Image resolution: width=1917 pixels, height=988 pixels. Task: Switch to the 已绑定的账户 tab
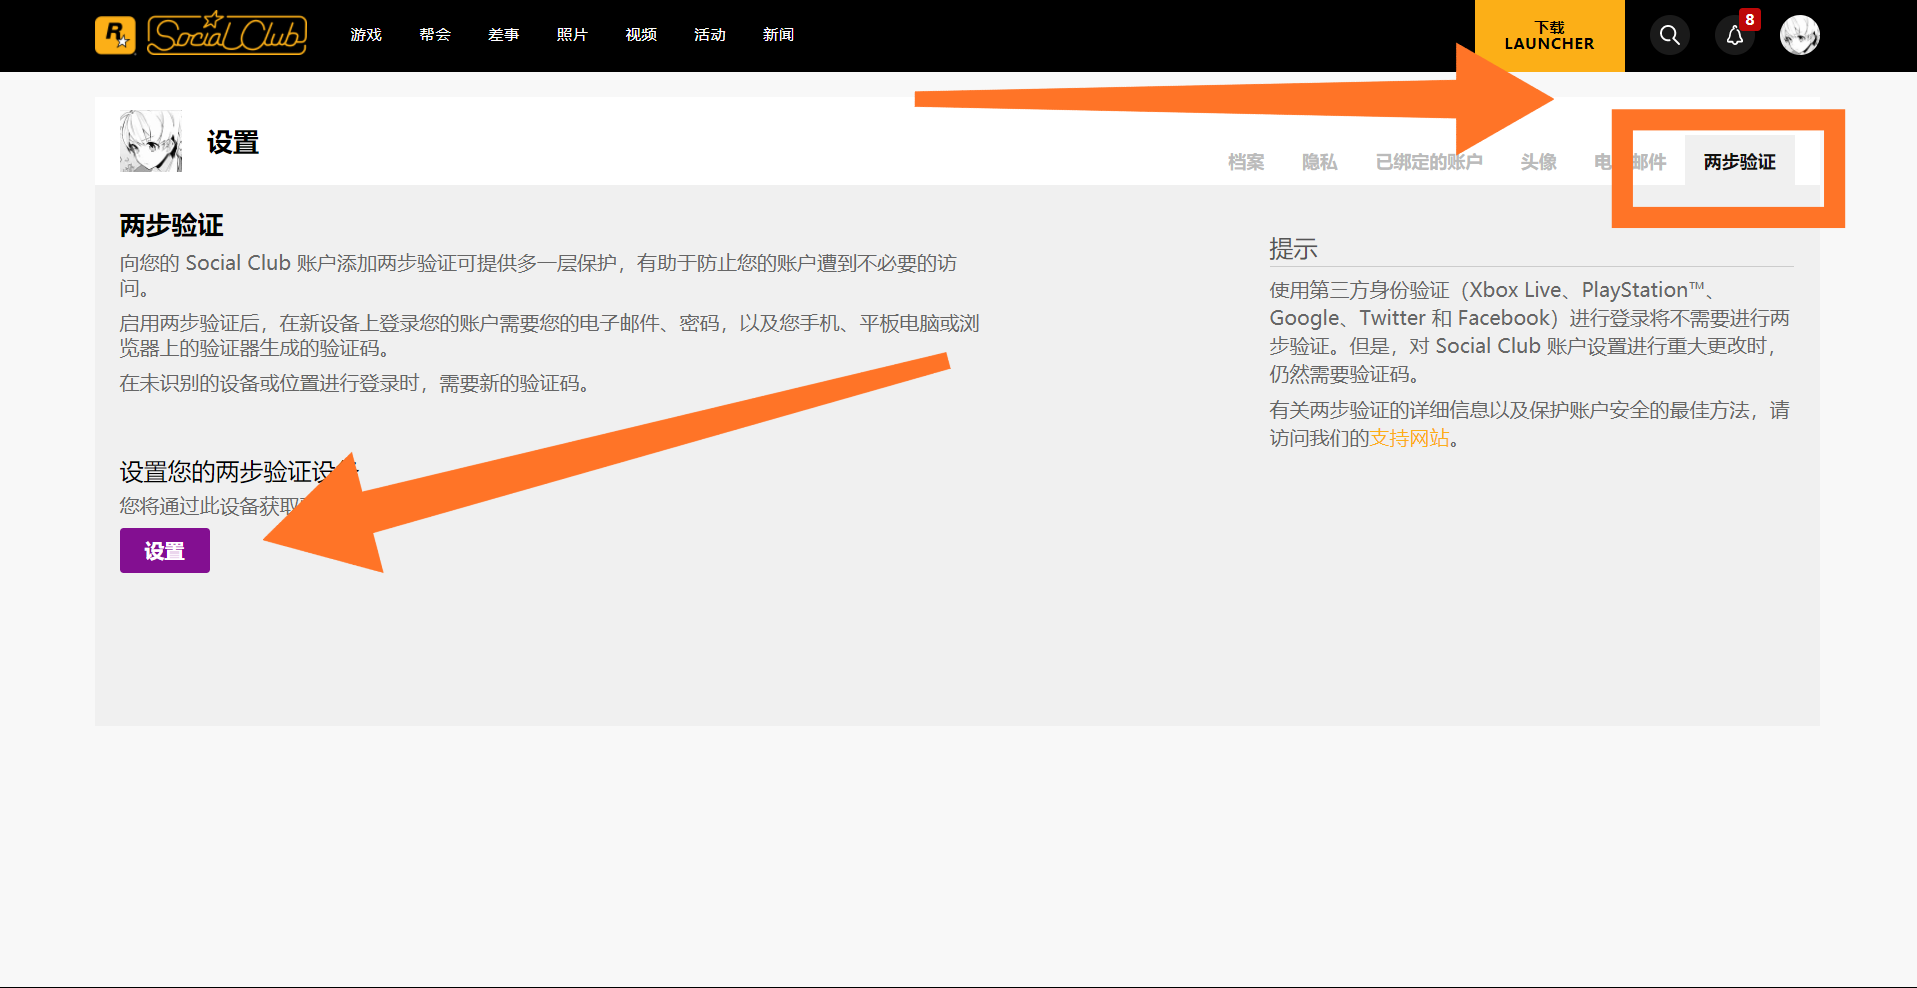1429,162
